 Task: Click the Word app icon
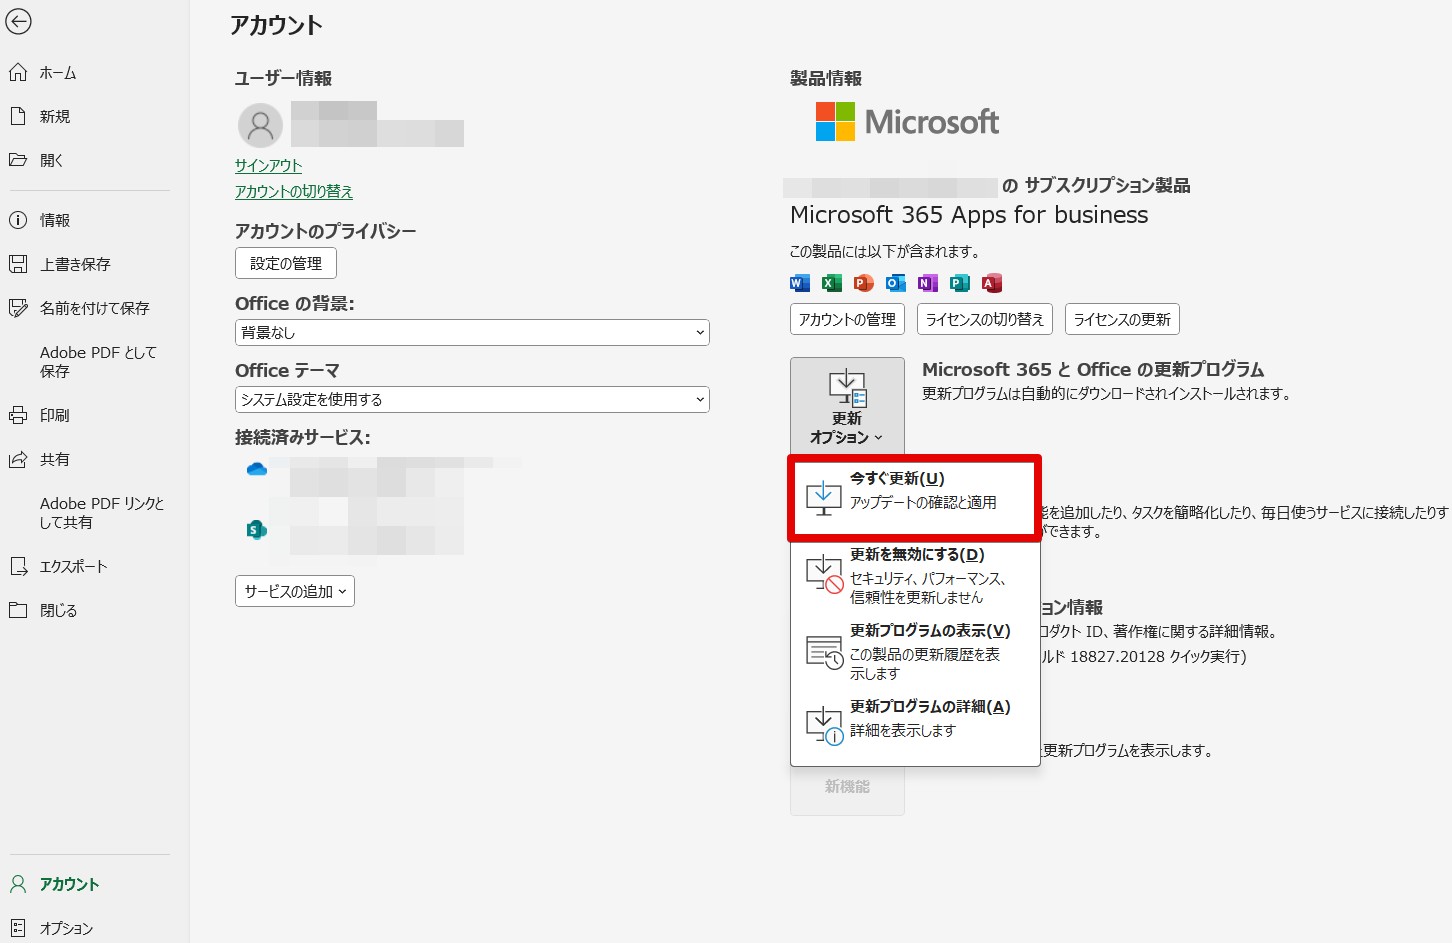click(799, 283)
